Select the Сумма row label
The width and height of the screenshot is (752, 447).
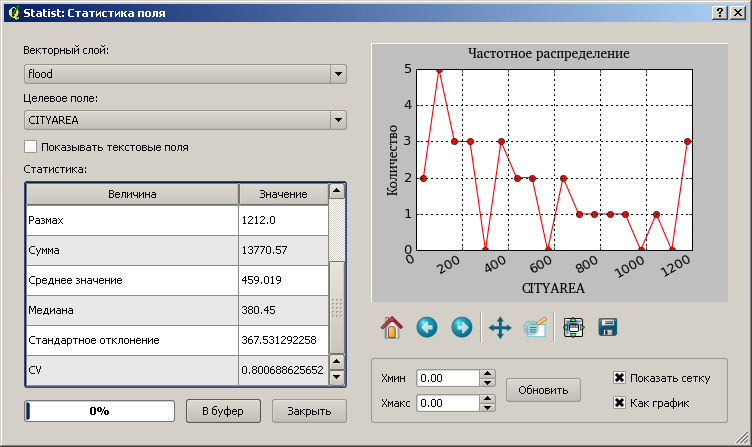tap(132, 250)
